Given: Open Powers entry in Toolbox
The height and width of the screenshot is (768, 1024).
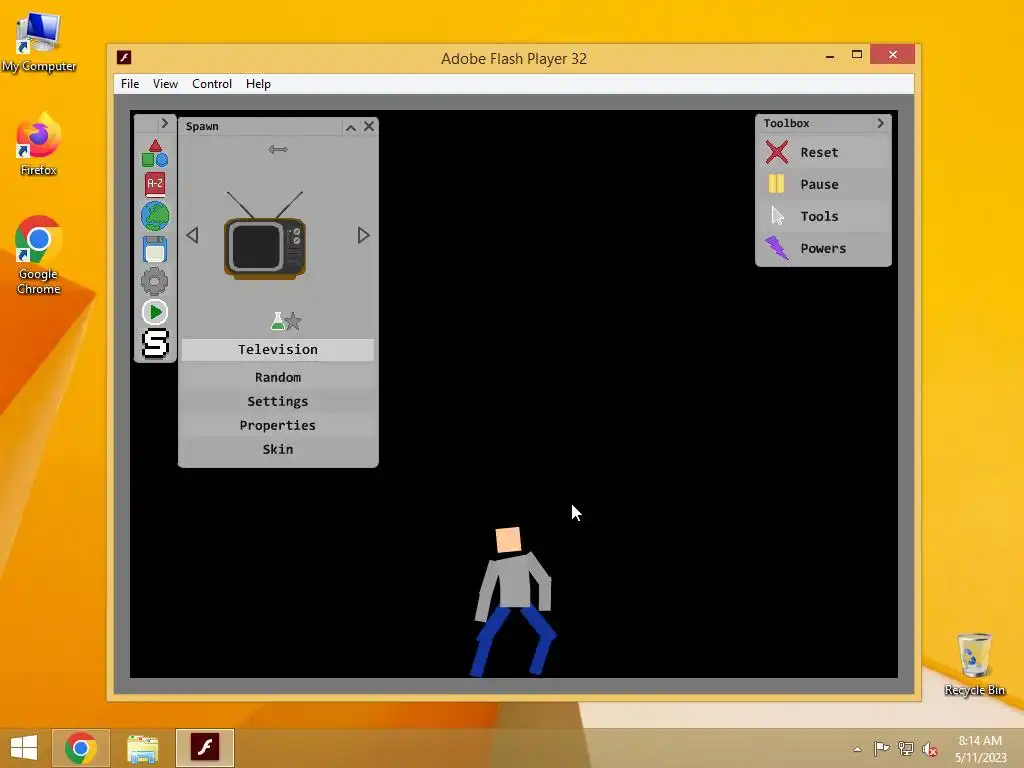Looking at the screenshot, I should pyautogui.click(x=823, y=248).
